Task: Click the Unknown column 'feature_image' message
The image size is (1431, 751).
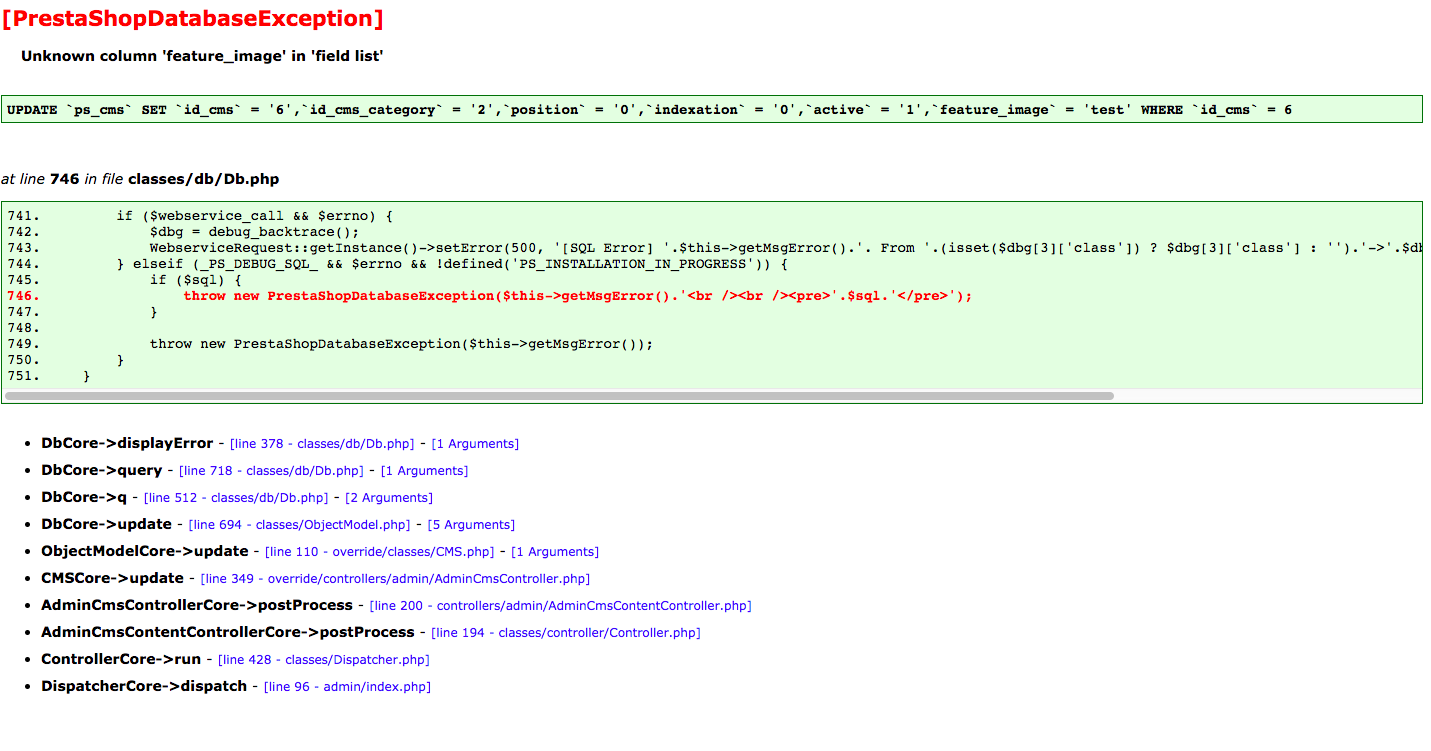Action: pos(202,56)
